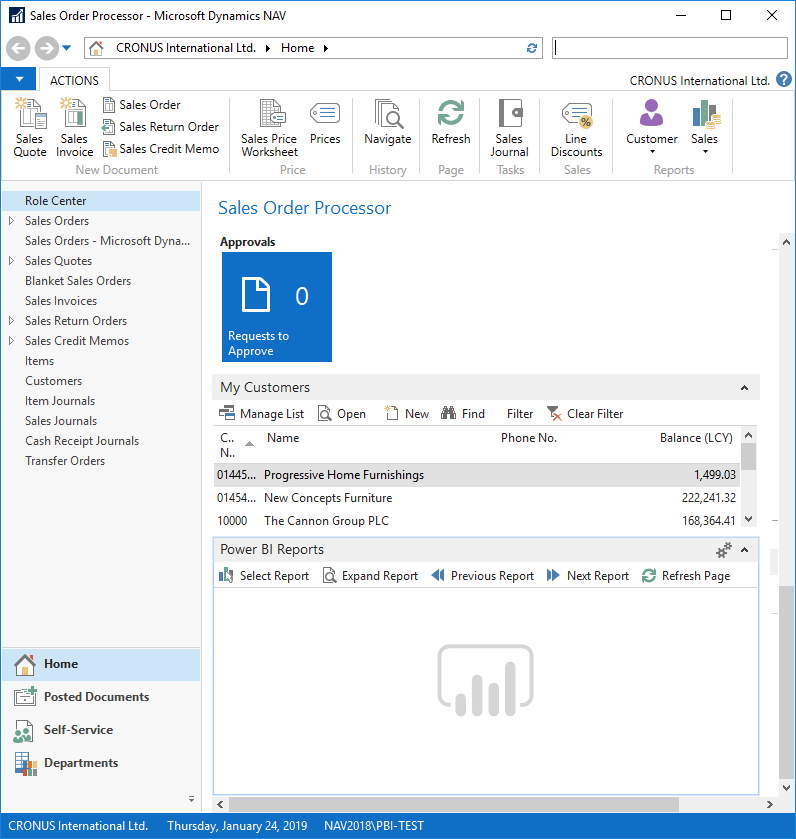Click the refresh icon in address bar

point(532,48)
